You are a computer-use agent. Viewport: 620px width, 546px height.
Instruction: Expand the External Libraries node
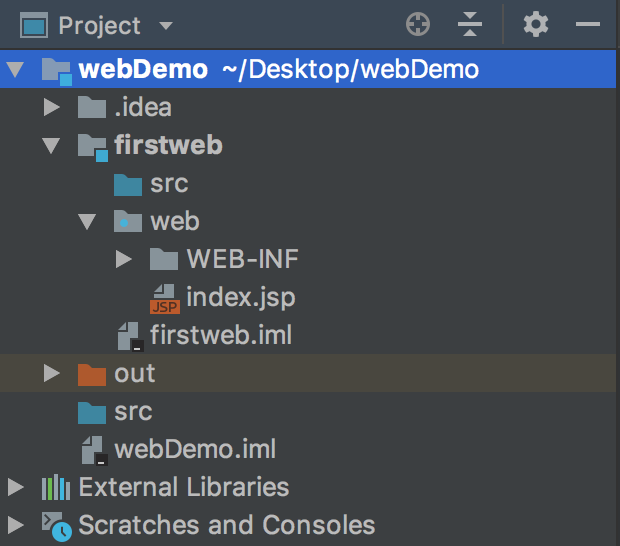(15, 488)
